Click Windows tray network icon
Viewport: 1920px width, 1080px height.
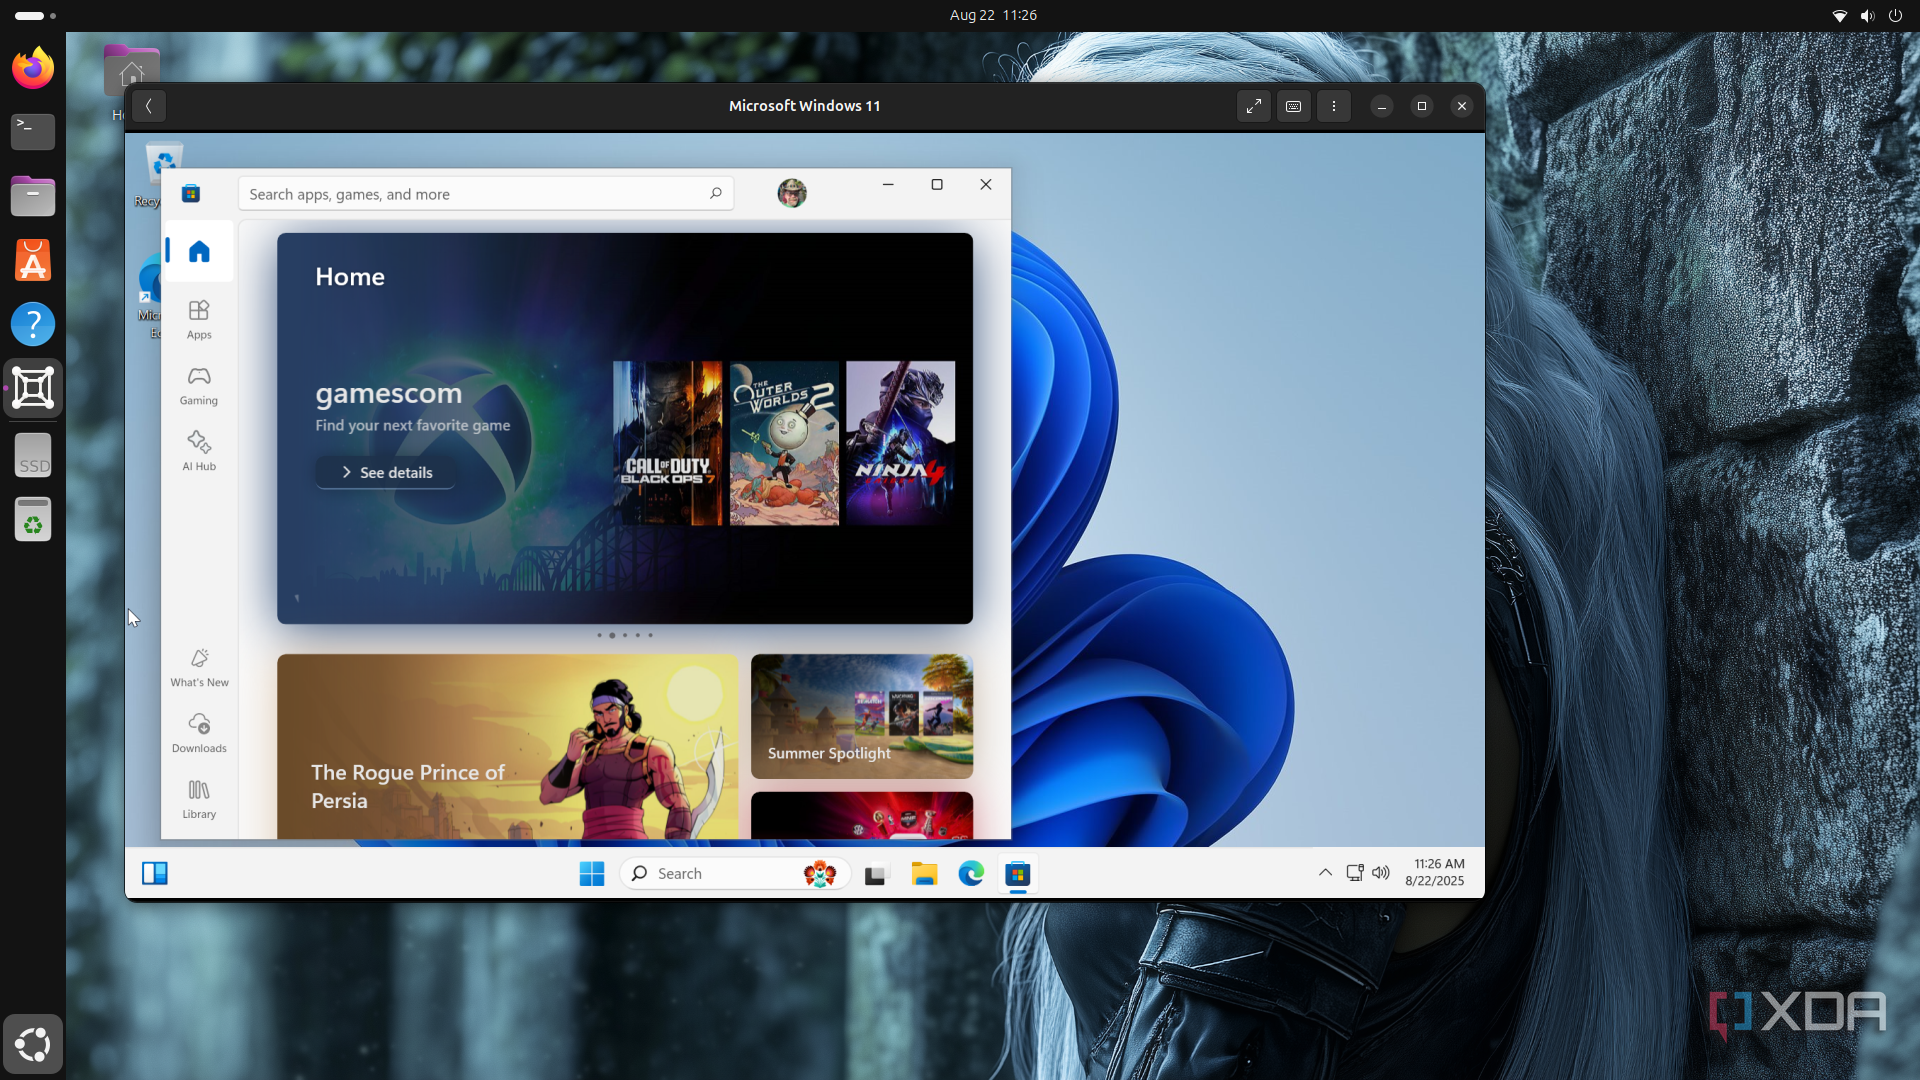(x=1355, y=873)
